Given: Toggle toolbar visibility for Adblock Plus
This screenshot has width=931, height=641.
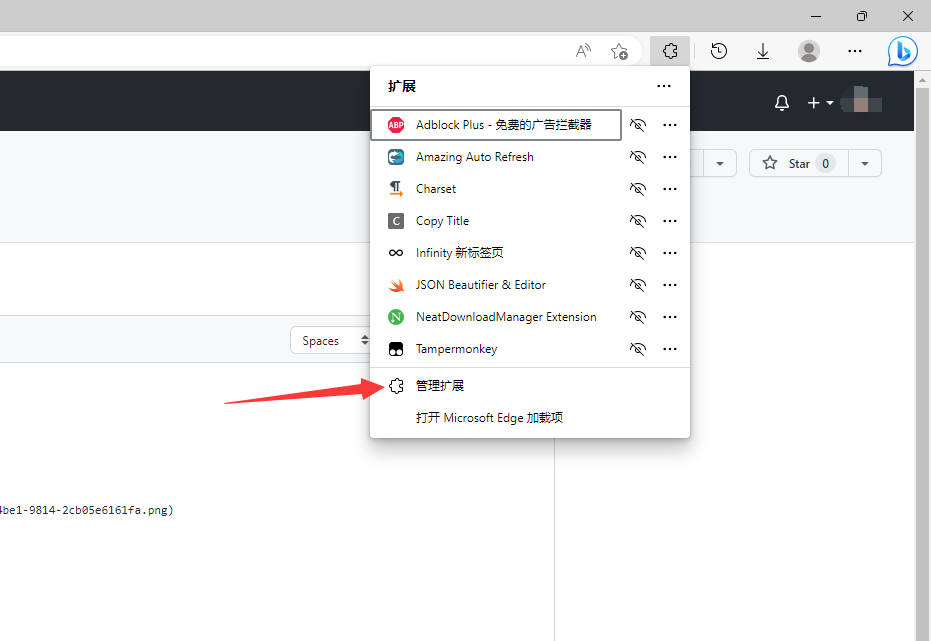Looking at the screenshot, I should (x=638, y=125).
